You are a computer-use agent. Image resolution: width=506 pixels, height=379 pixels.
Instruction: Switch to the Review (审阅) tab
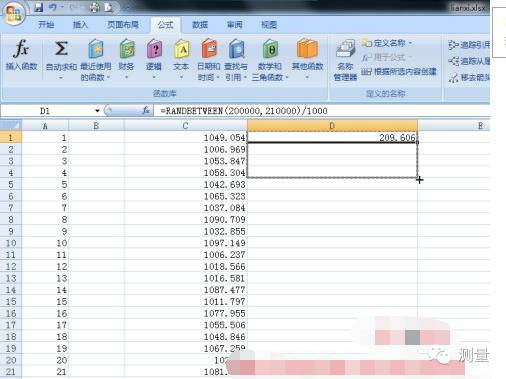click(x=235, y=25)
